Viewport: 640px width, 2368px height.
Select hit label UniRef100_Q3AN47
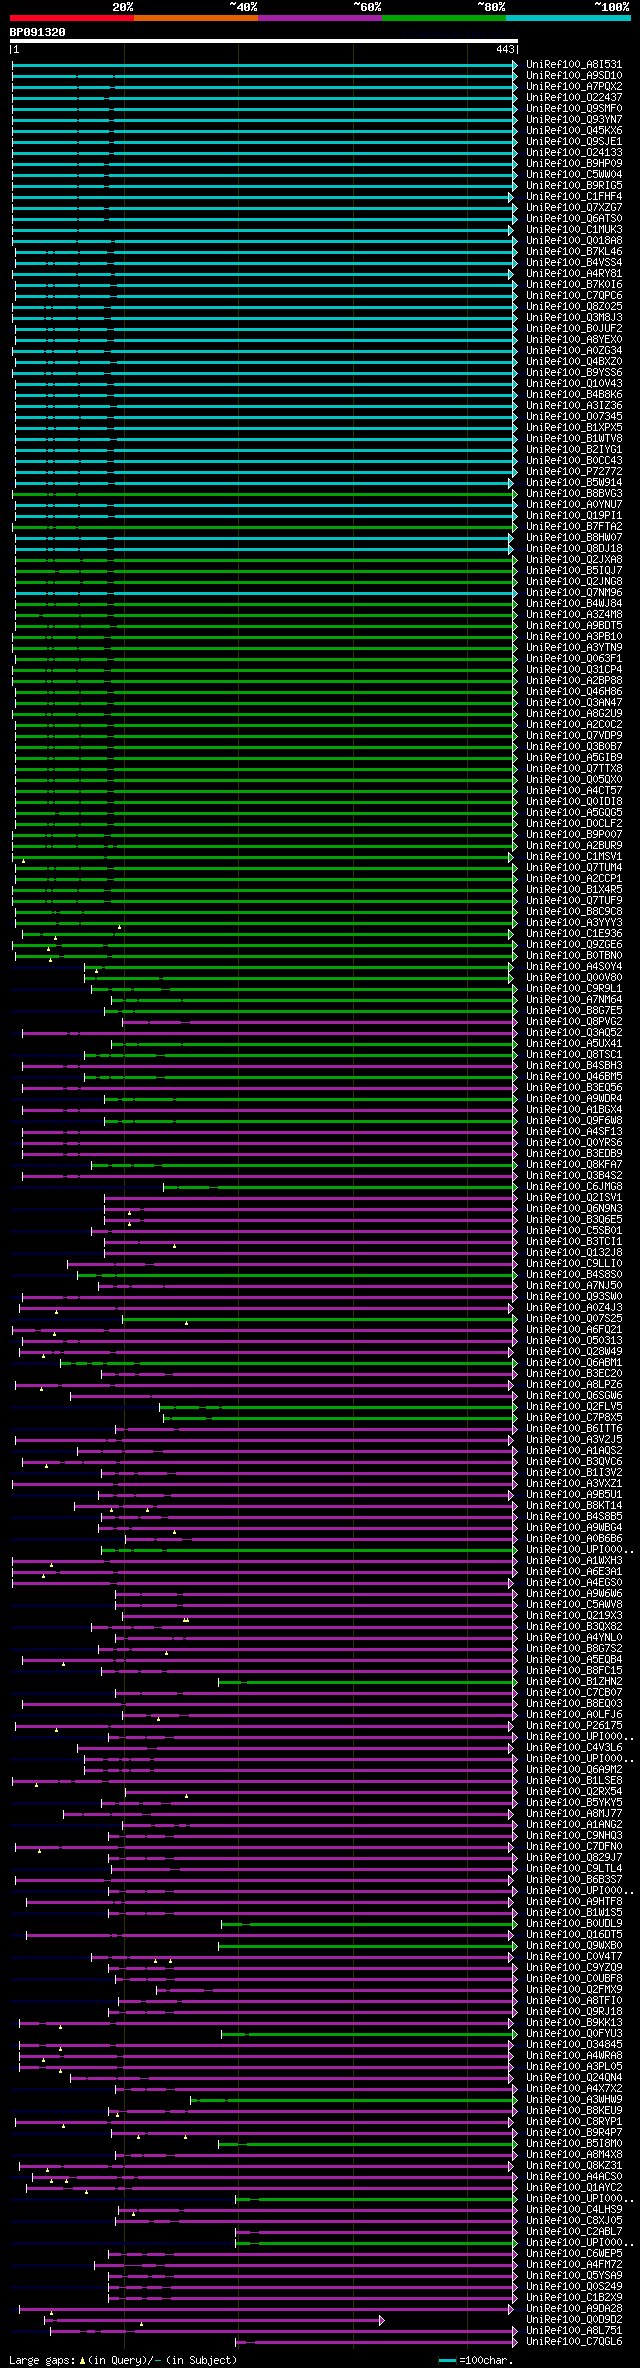574,703
